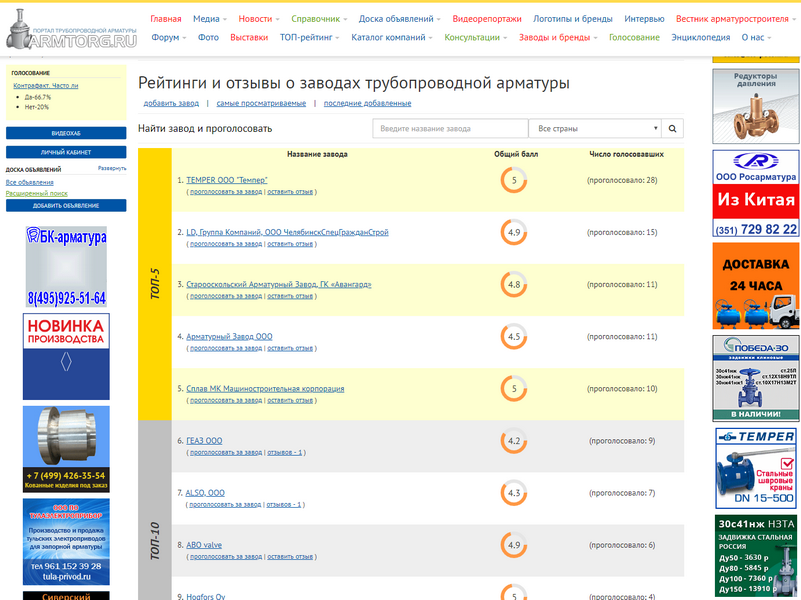Expand the 'Справочник' menu

pyautogui.click(x=319, y=19)
